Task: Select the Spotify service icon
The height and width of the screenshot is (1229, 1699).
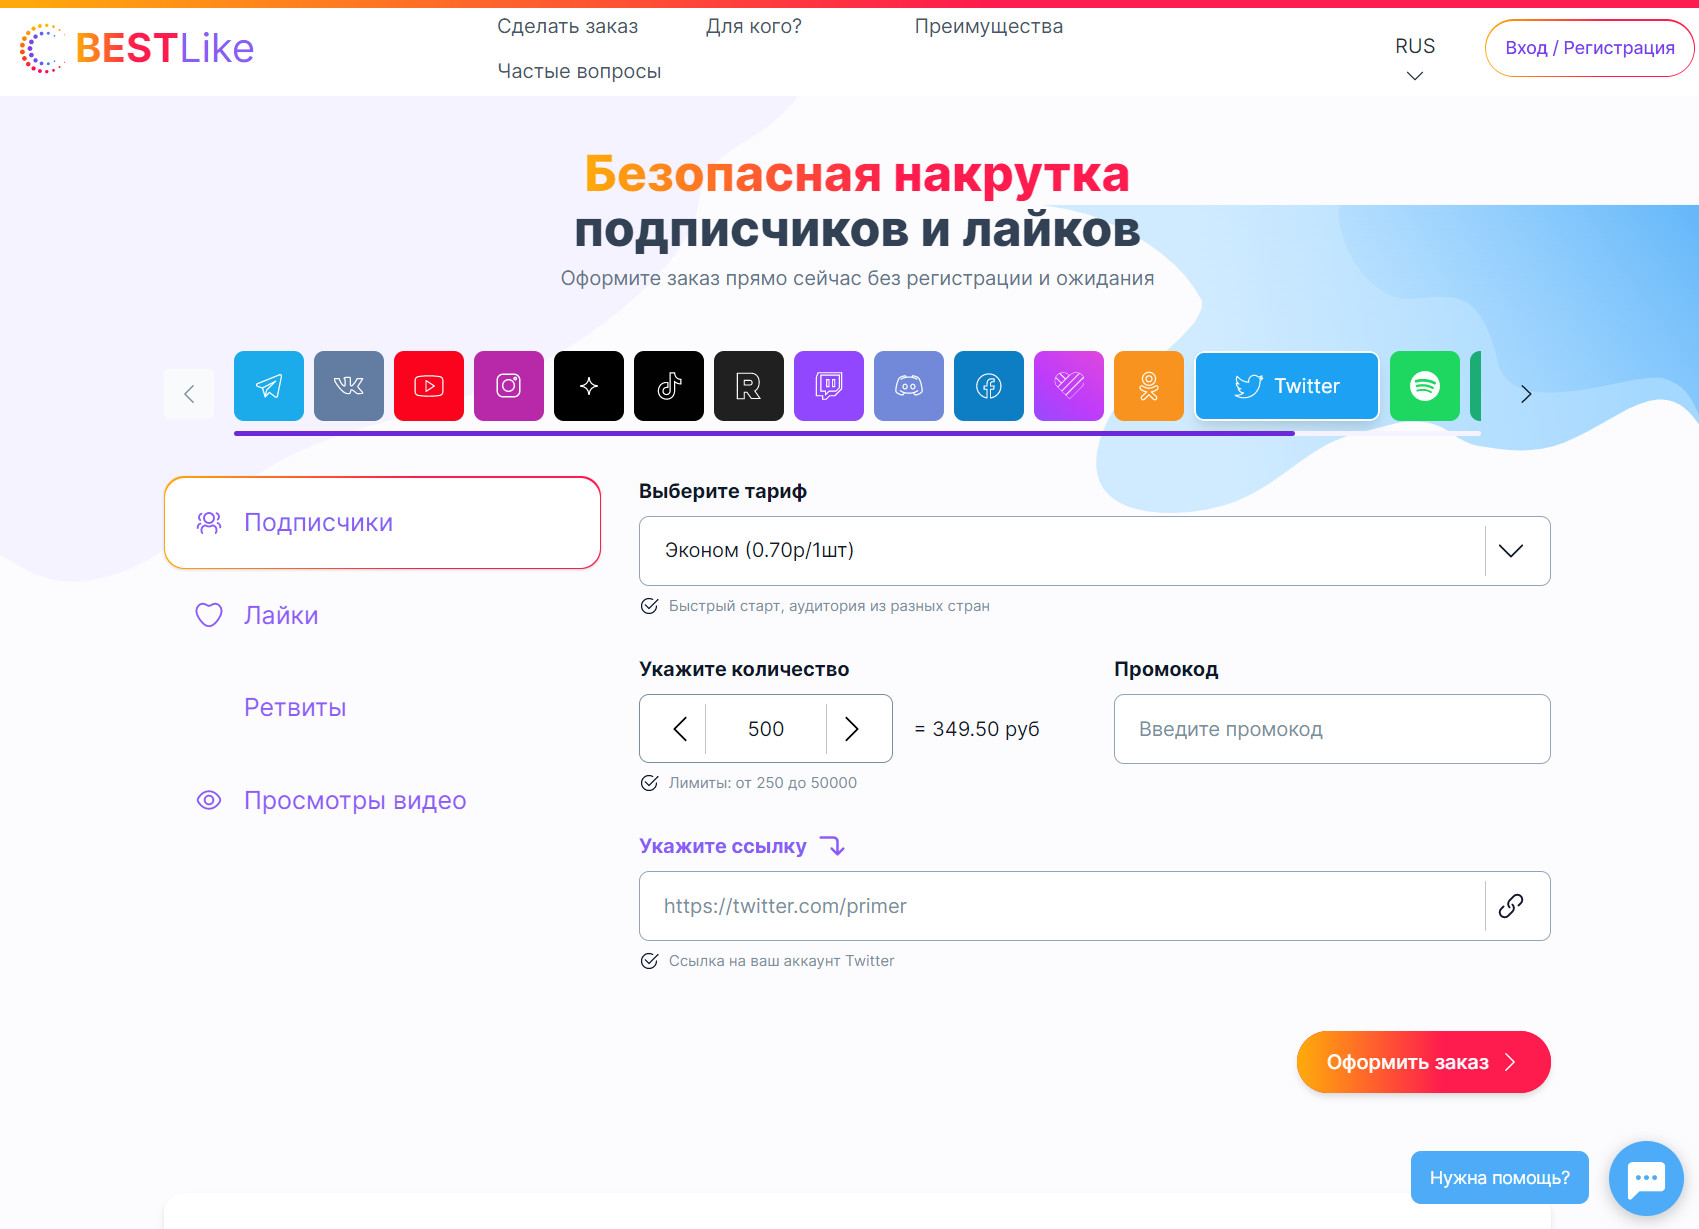Action: [1425, 386]
